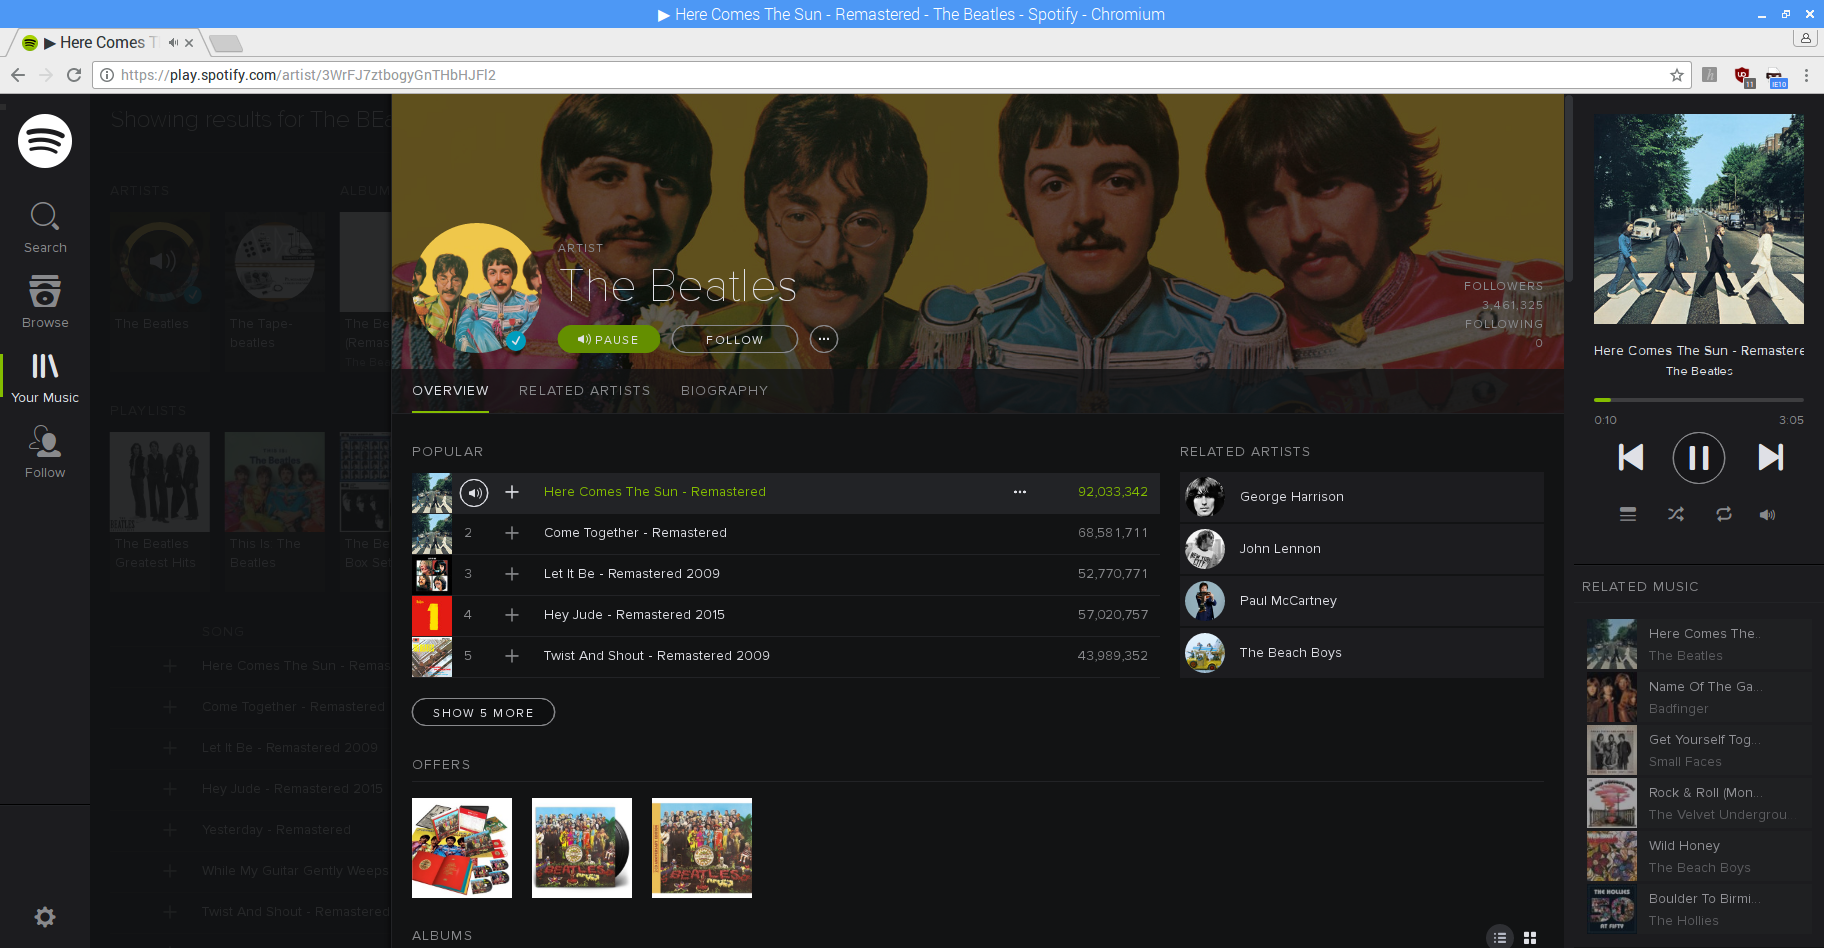
Task: Click the player volume icon
Action: (x=1768, y=514)
